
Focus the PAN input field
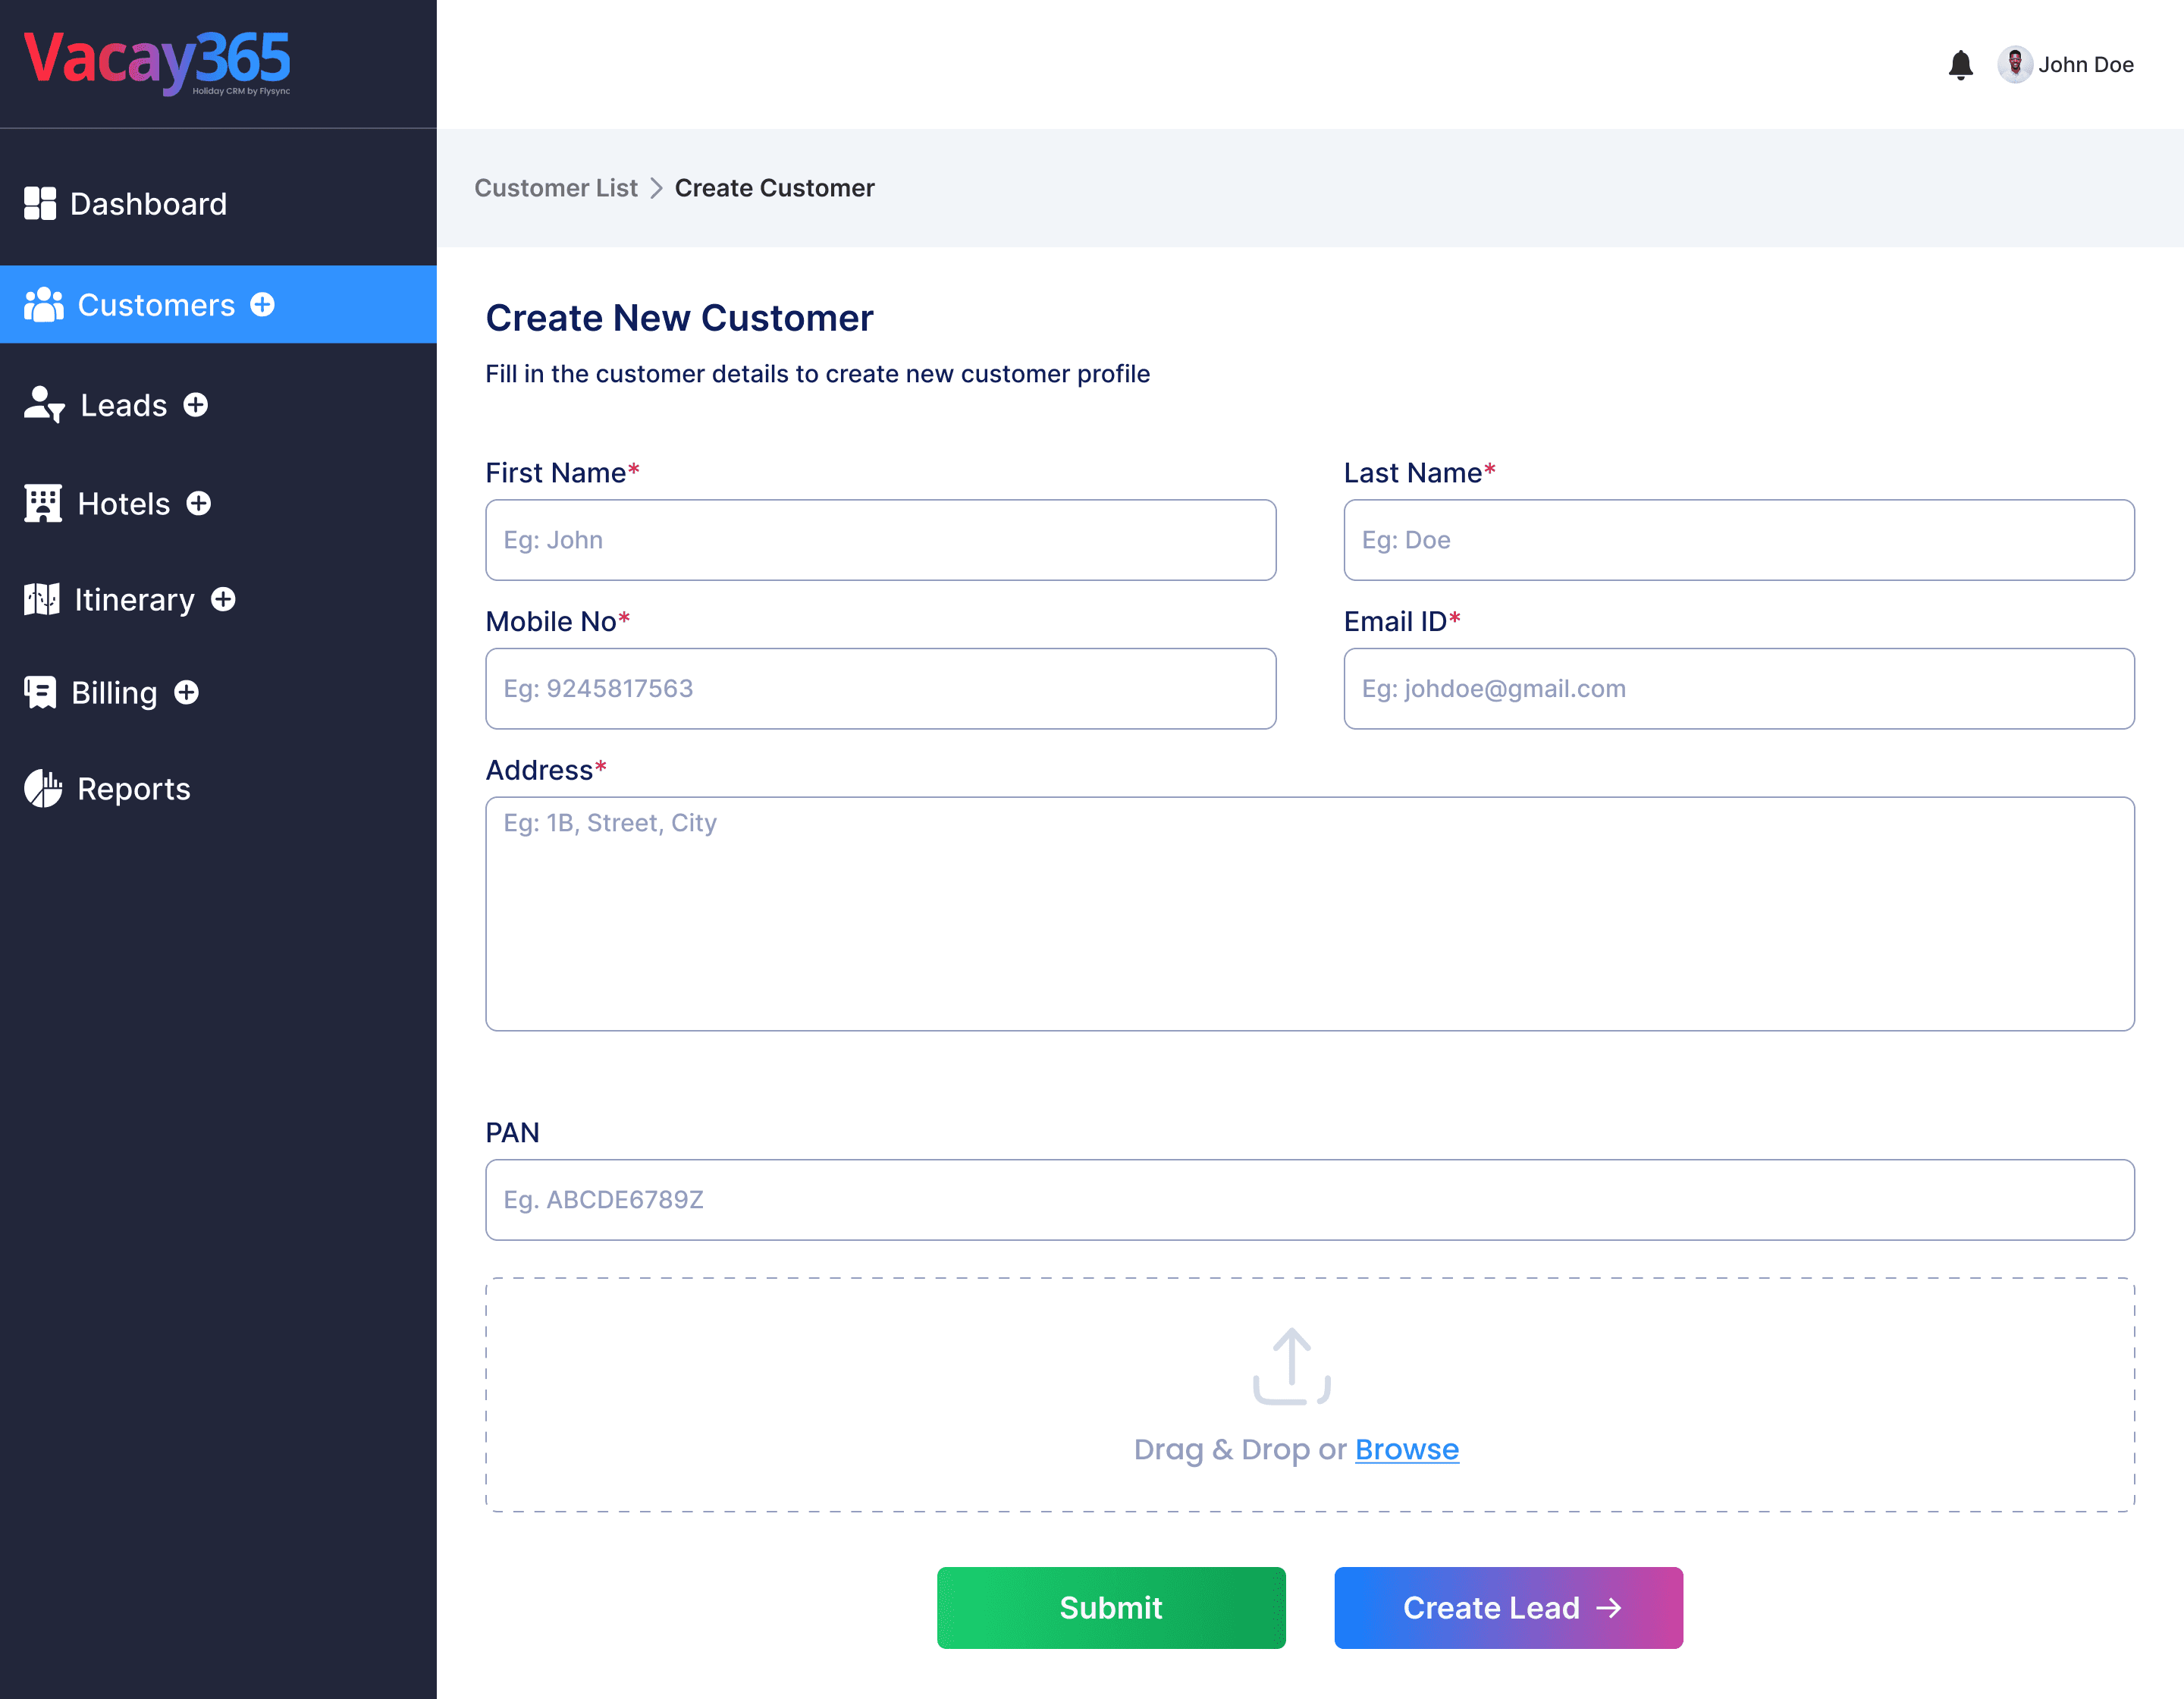(x=1310, y=1200)
